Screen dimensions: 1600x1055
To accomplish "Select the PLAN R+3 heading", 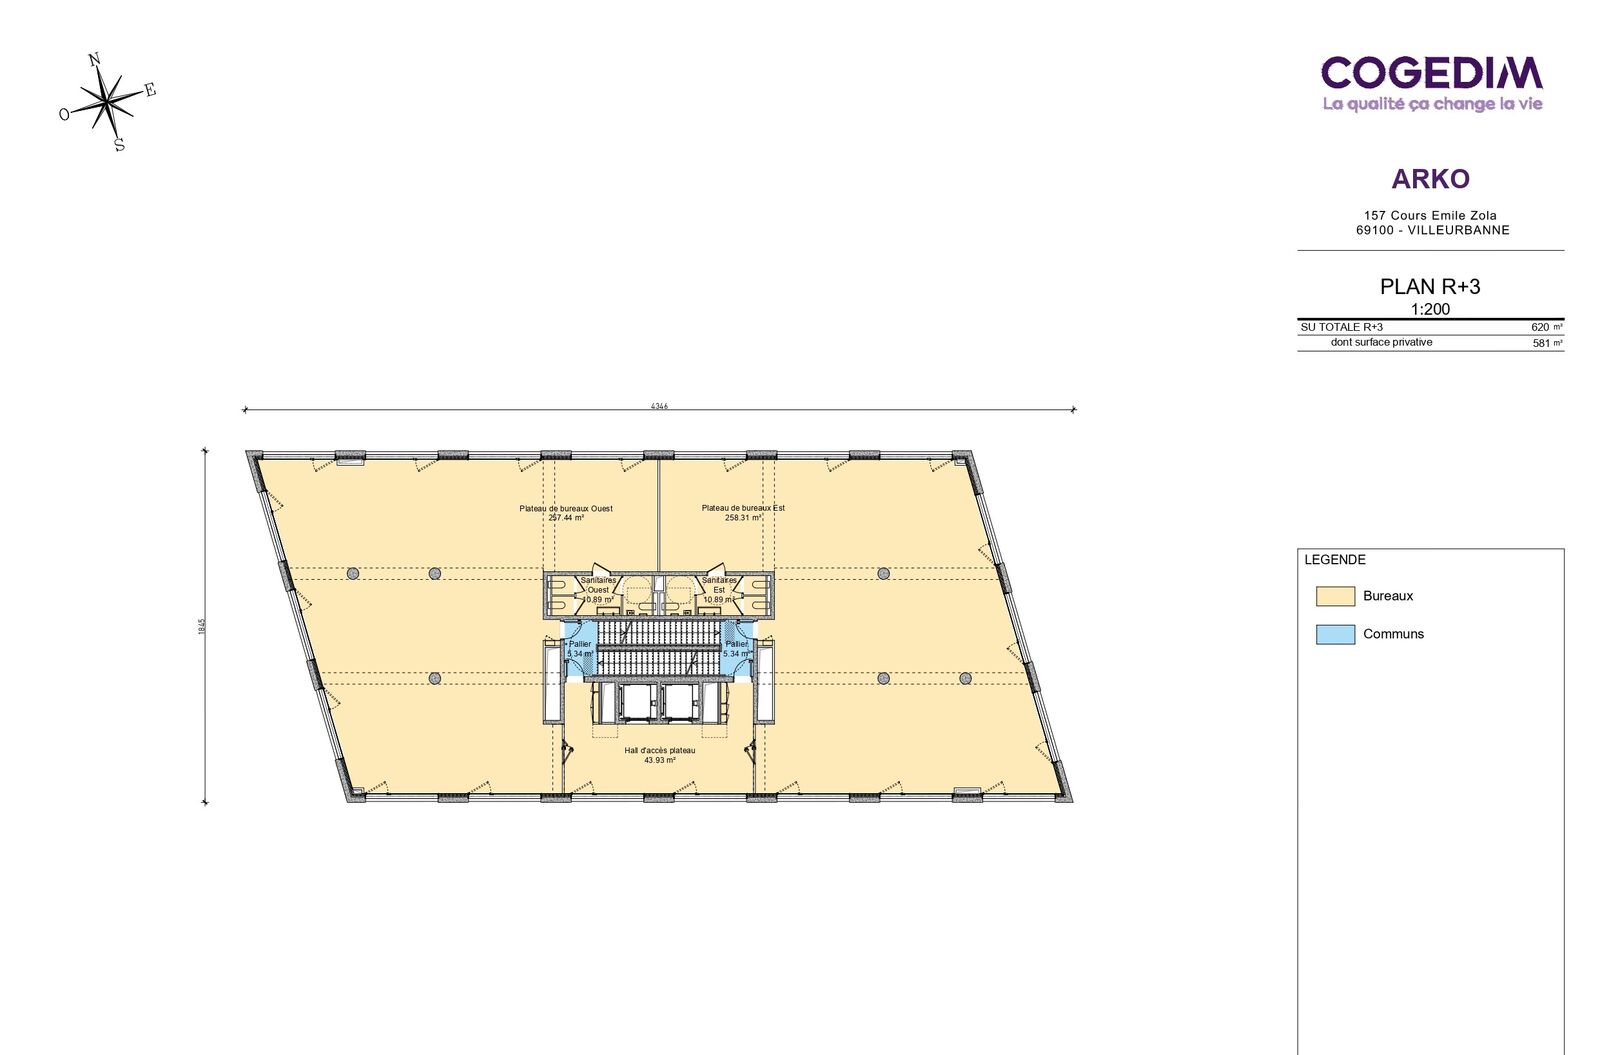I will click(1430, 287).
